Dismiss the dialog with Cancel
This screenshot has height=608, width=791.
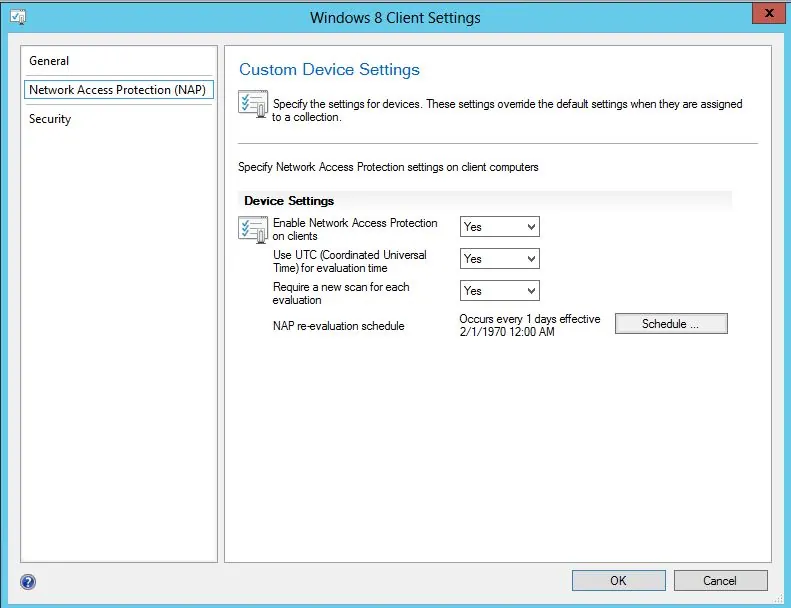pyautogui.click(x=720, y=581)
